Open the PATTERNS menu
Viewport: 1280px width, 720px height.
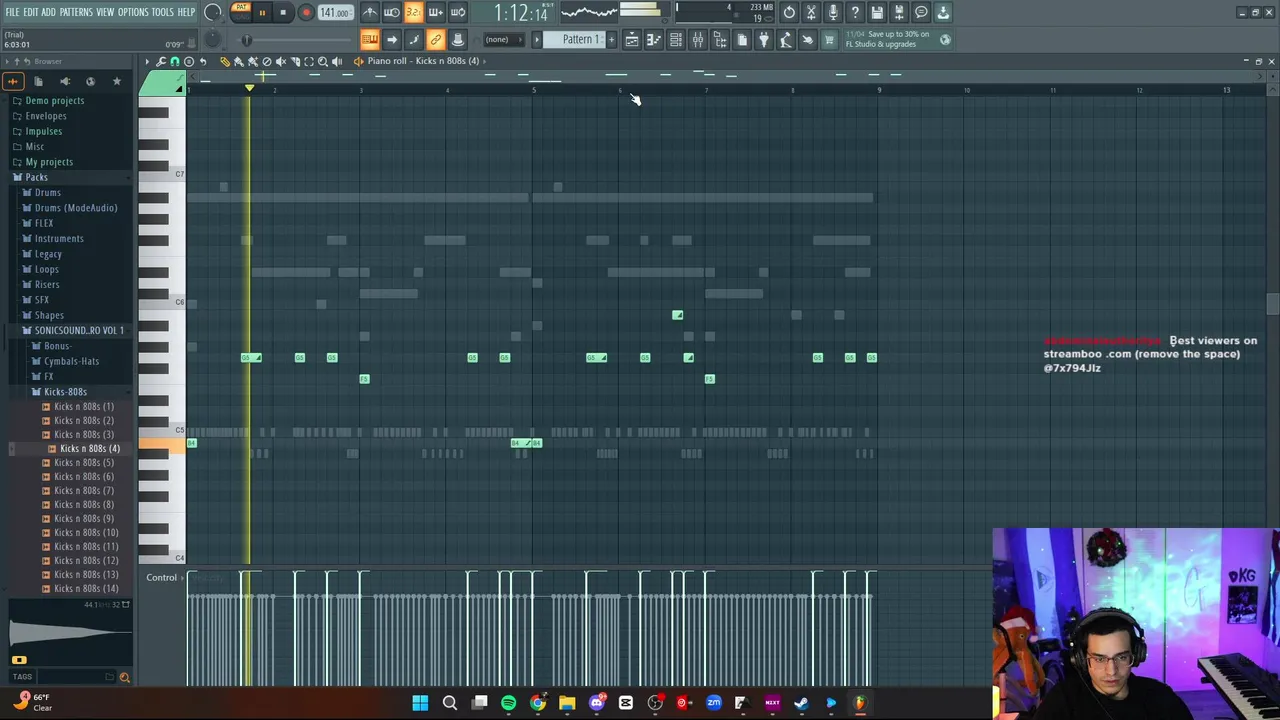(x=76, y=12)
